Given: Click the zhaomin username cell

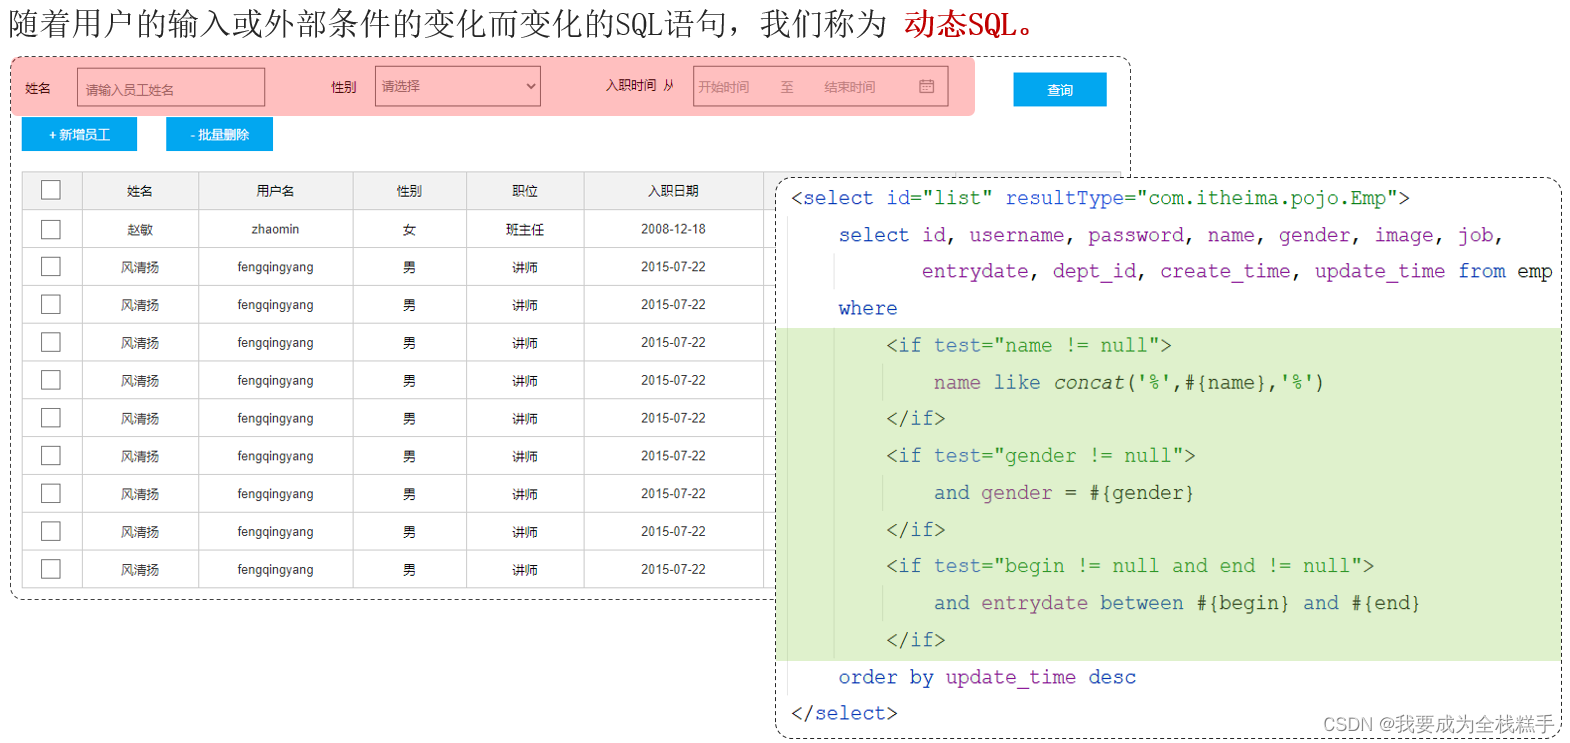Looking at the screenshot, I should [275, 229].
